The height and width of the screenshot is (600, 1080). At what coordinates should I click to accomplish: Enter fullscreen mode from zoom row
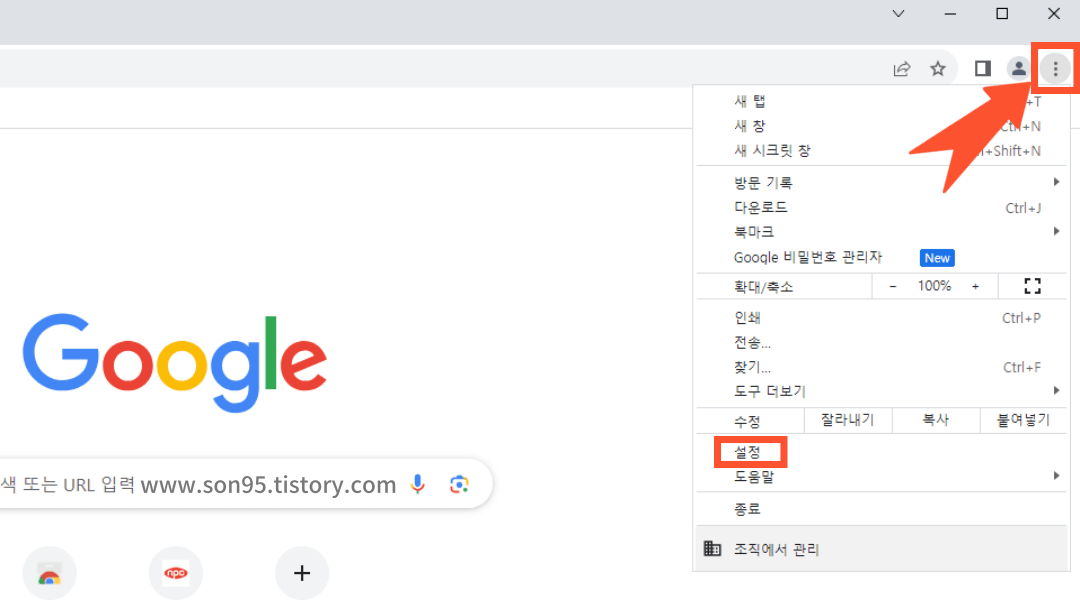point(1032,286)
